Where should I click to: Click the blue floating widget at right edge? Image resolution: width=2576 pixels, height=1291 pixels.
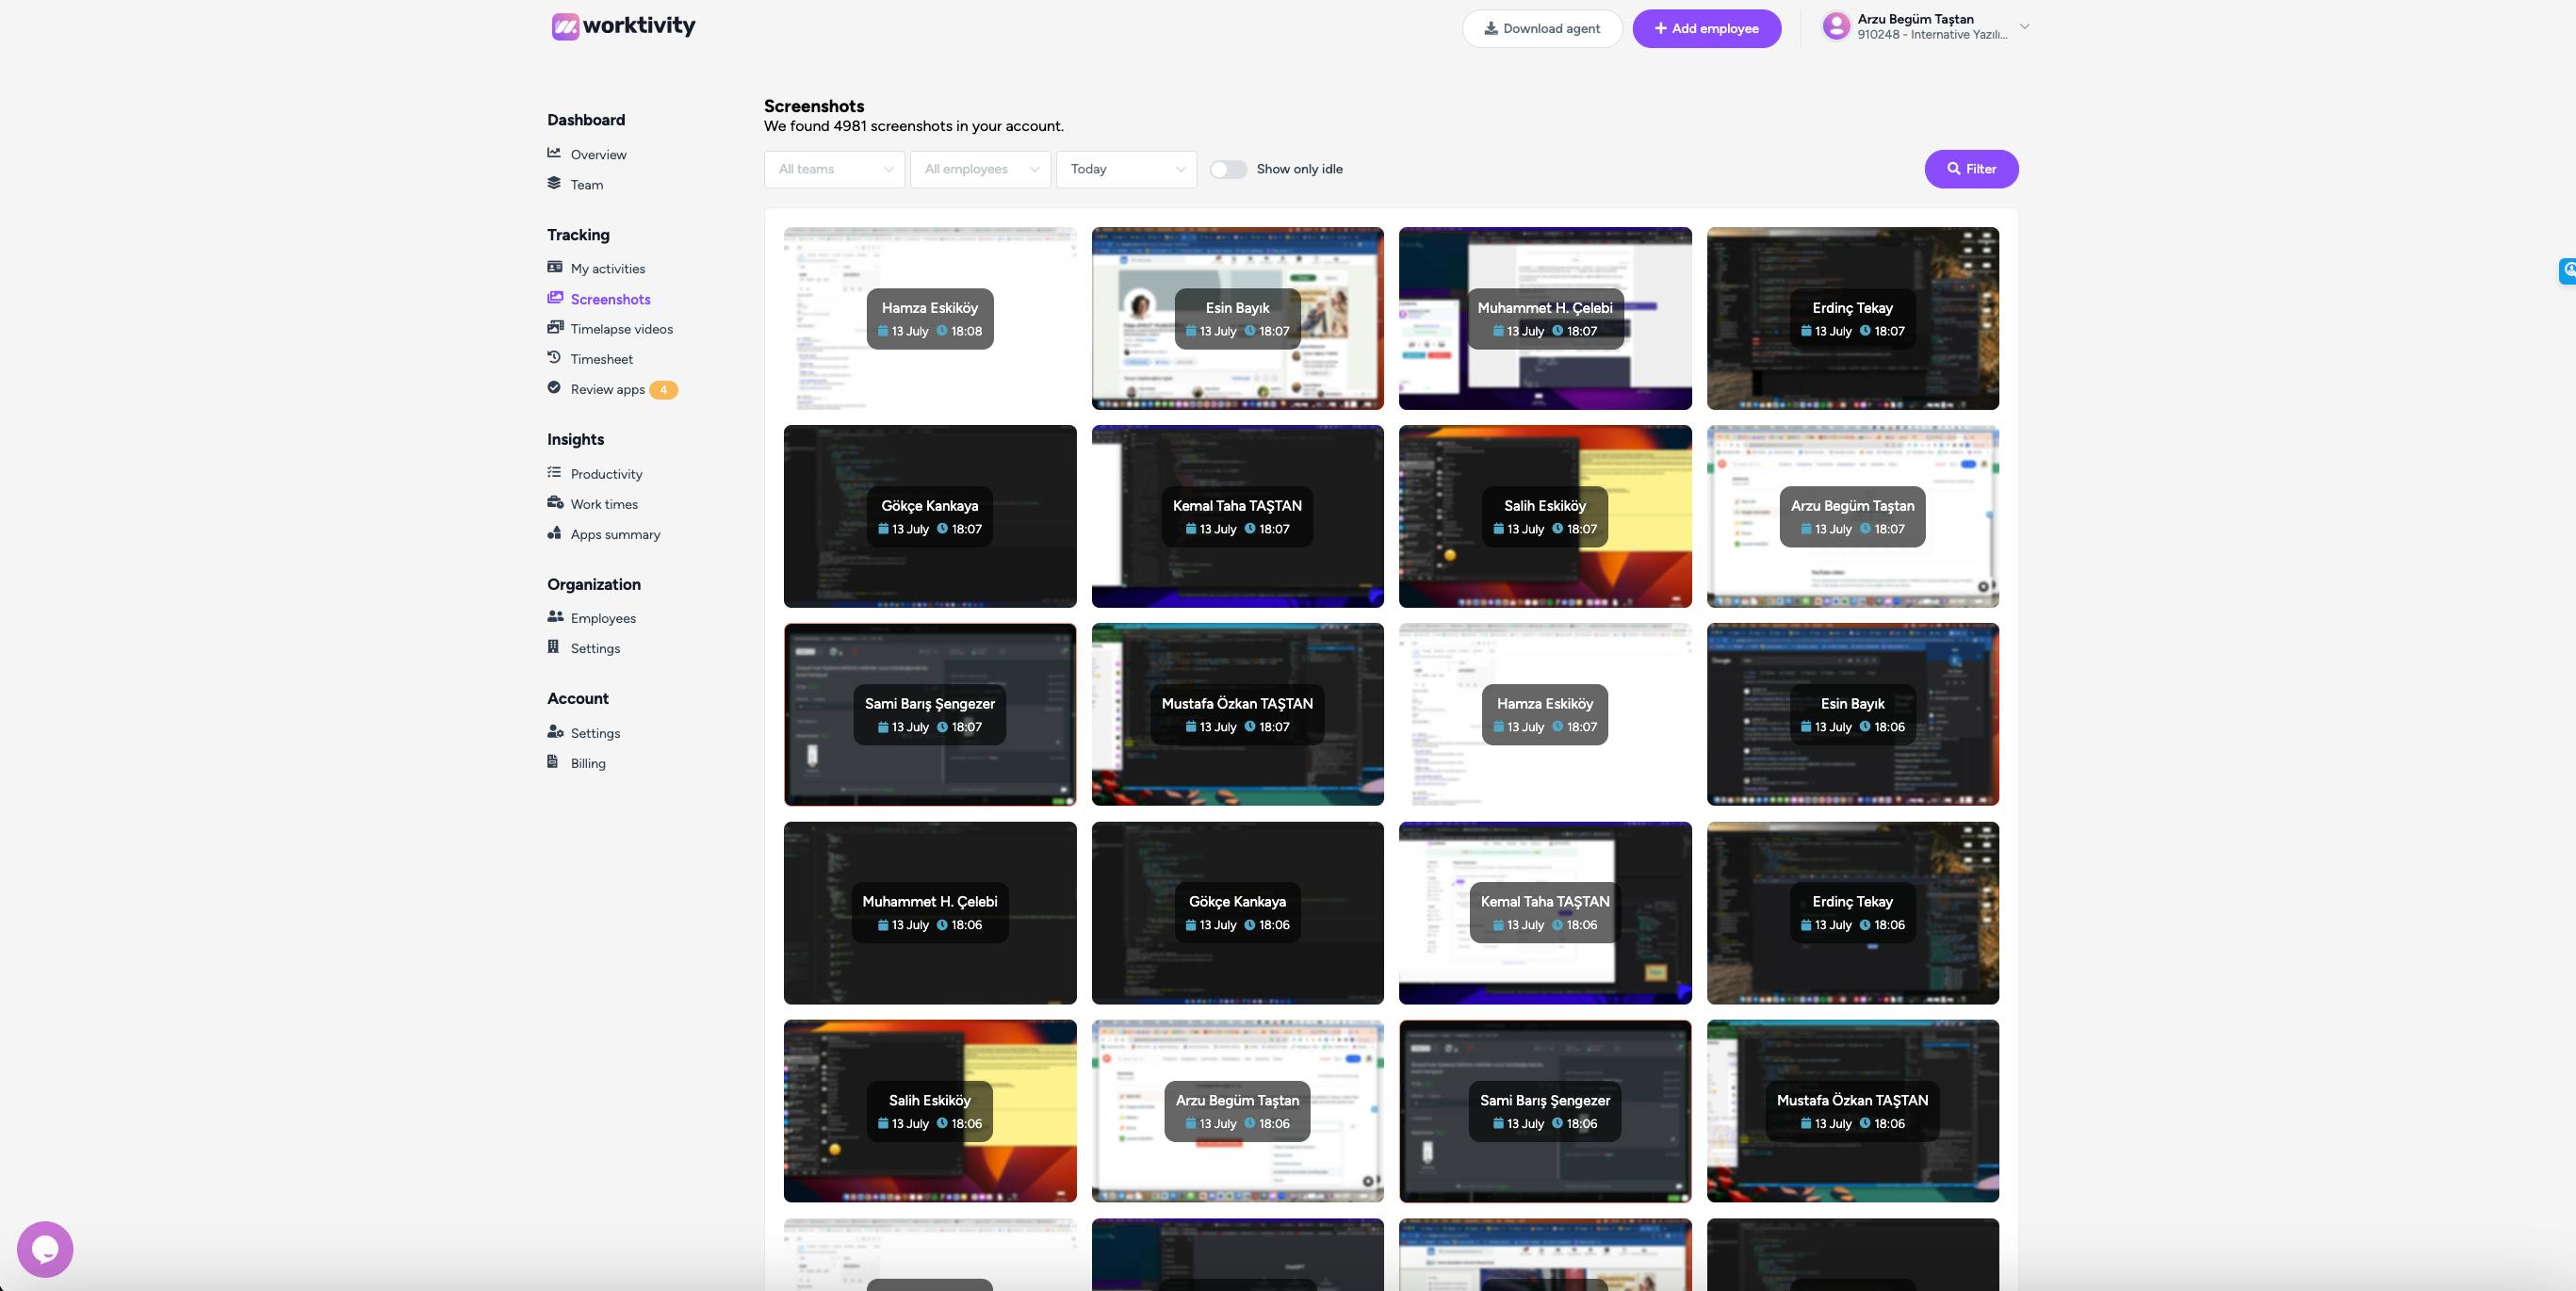[2567, 270]
